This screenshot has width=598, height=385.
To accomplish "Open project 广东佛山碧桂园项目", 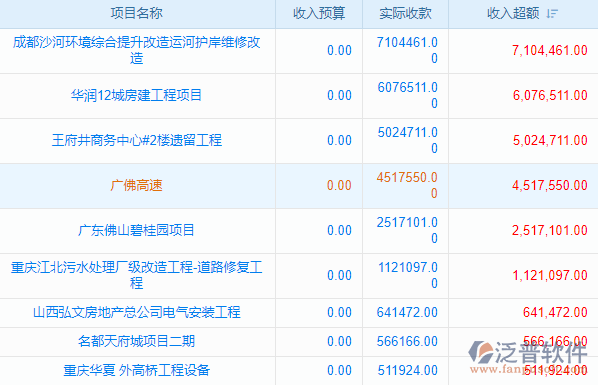I will tap(137, 230).
